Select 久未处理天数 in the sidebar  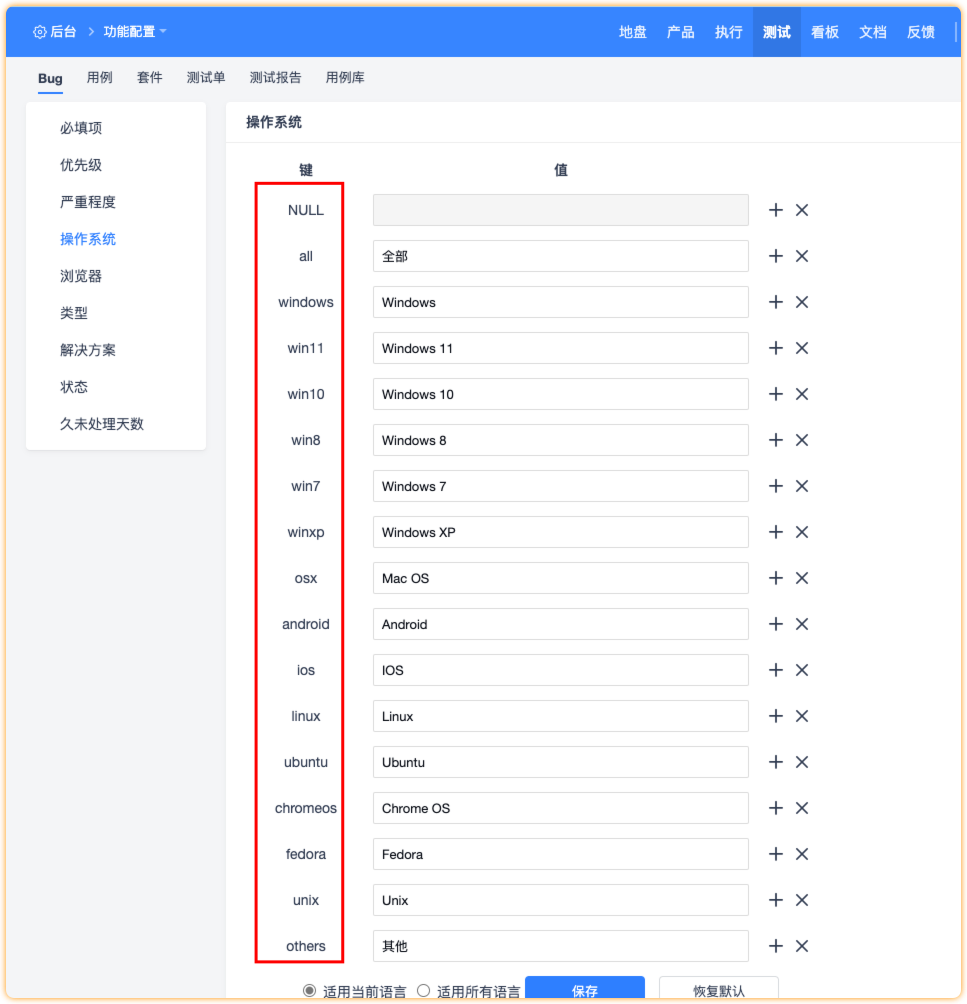coord(102,425)
